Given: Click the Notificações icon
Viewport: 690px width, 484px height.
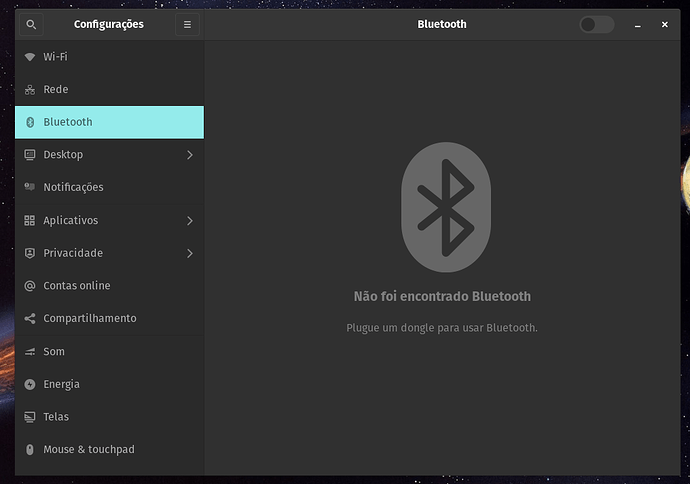Looking at the screenshot, I should click(x=30, y=187).
